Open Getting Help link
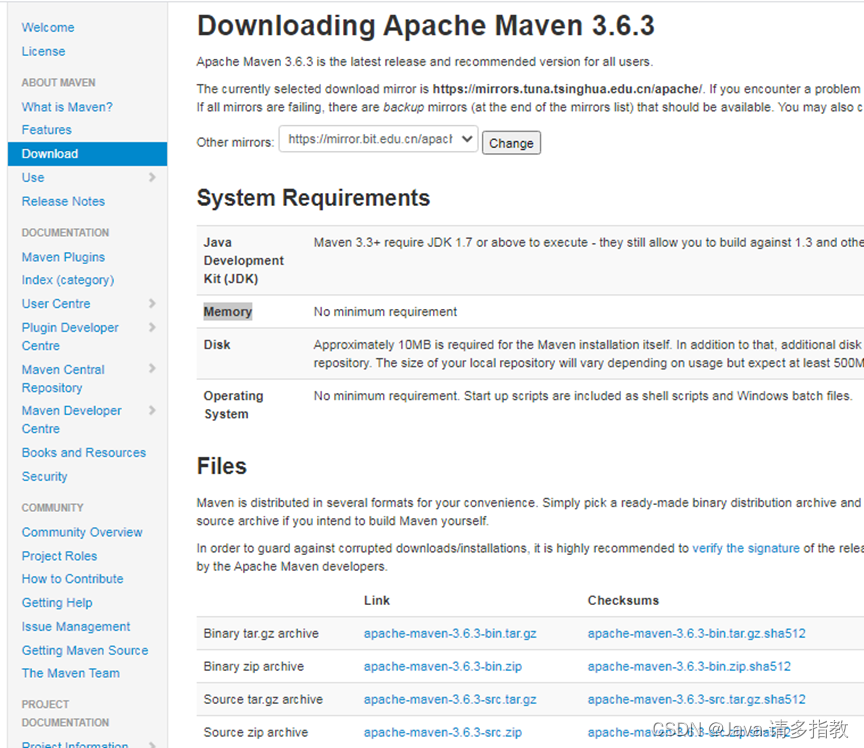 click(57, 602)
